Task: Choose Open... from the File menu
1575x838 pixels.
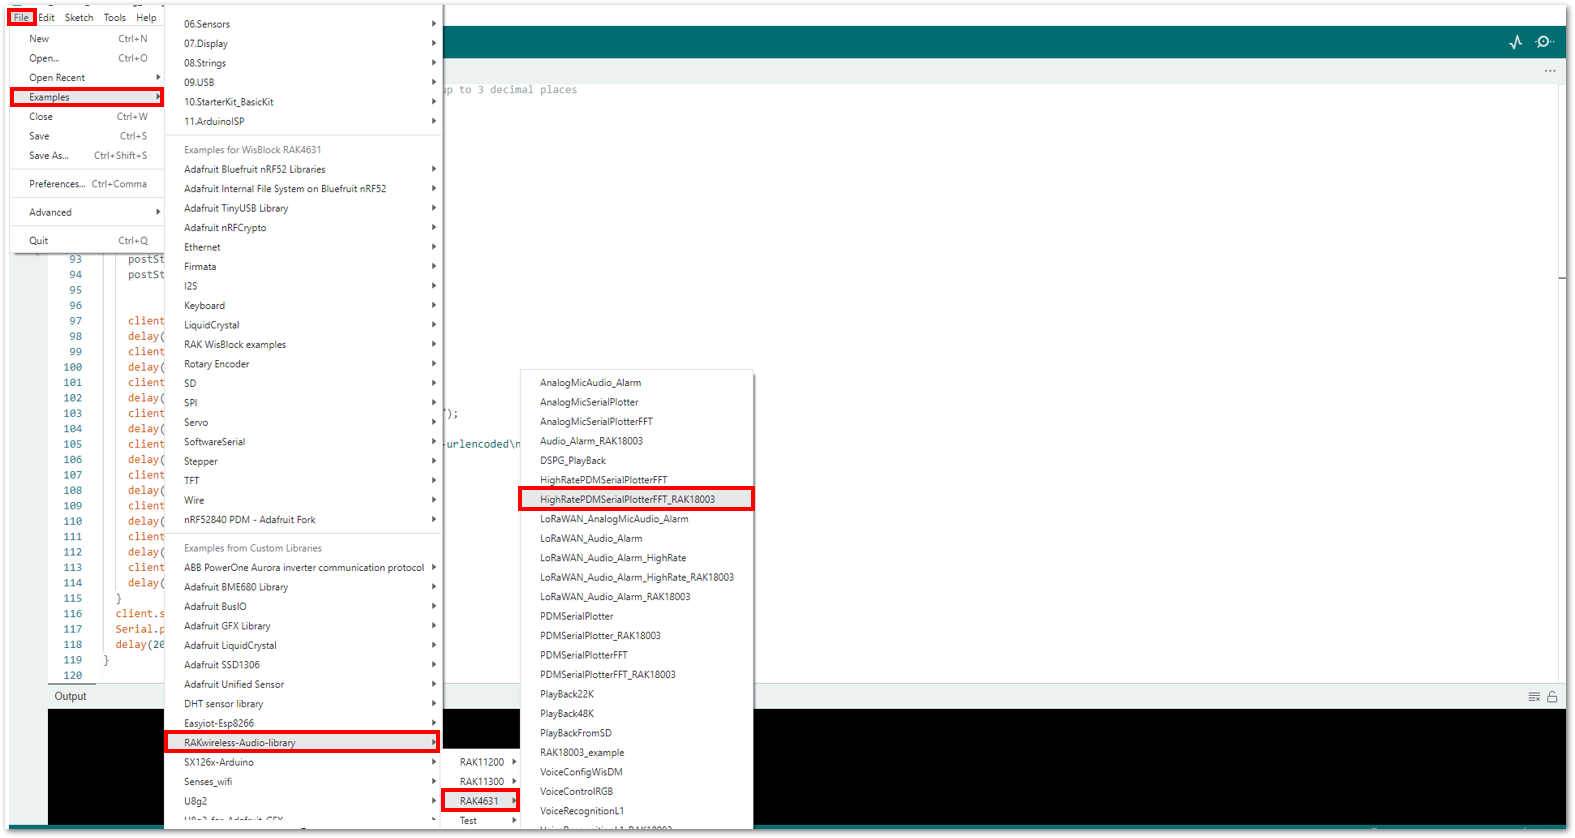Action: pyautogui.click(x=88, y=58)
